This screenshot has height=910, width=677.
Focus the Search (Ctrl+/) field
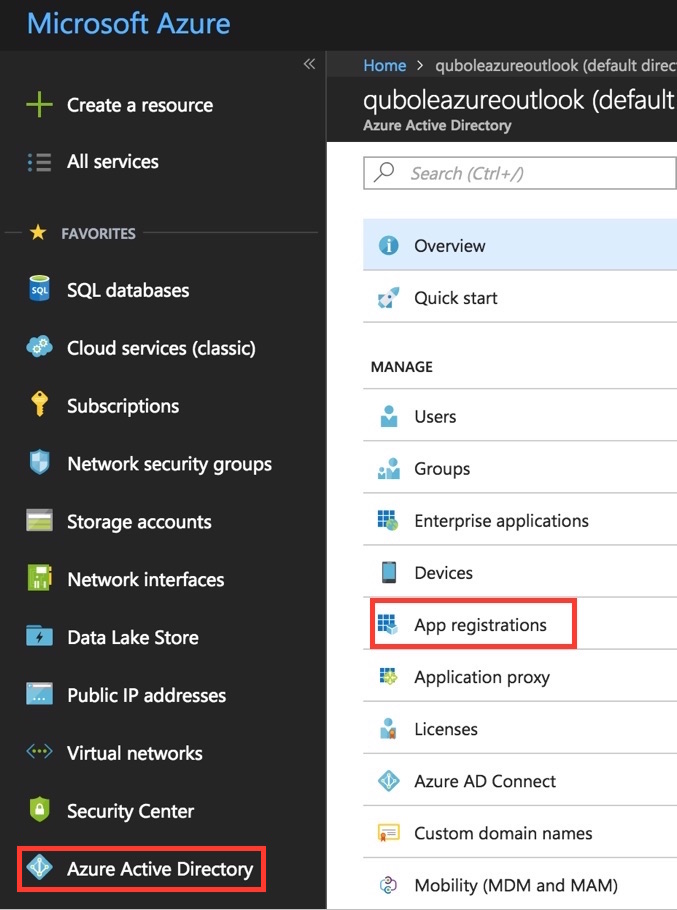(x=520, y=173)
